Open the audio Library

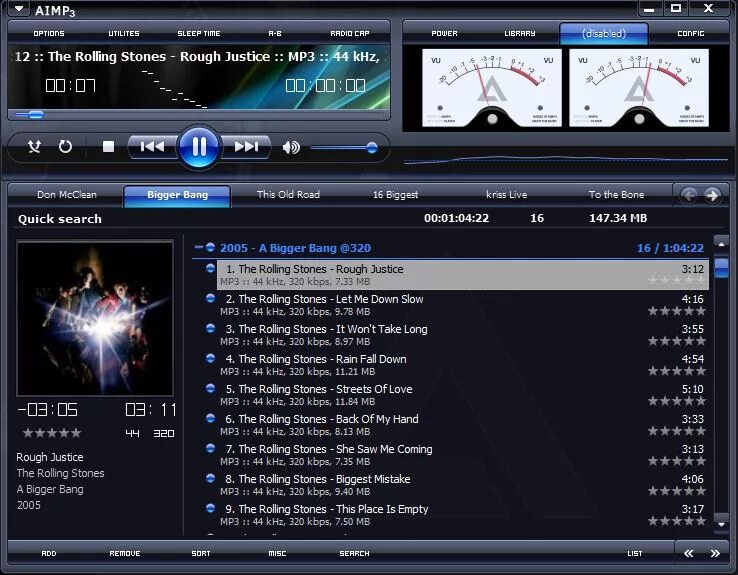(520, 33)
